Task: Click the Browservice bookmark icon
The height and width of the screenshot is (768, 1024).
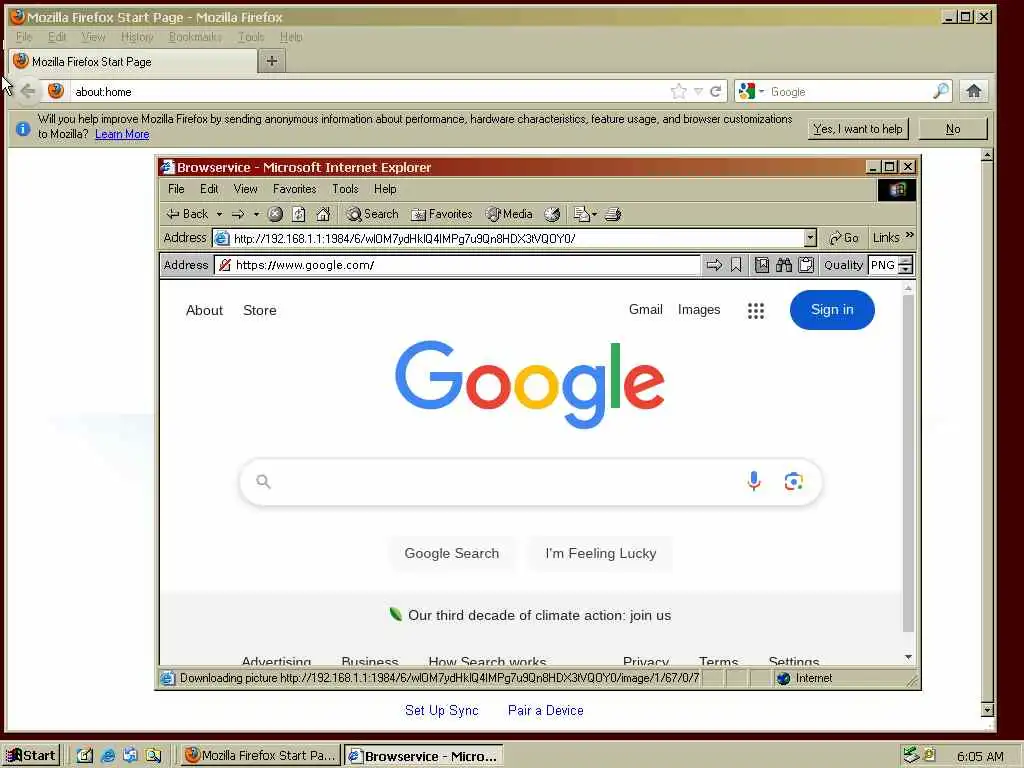Action: coord(736,265)
